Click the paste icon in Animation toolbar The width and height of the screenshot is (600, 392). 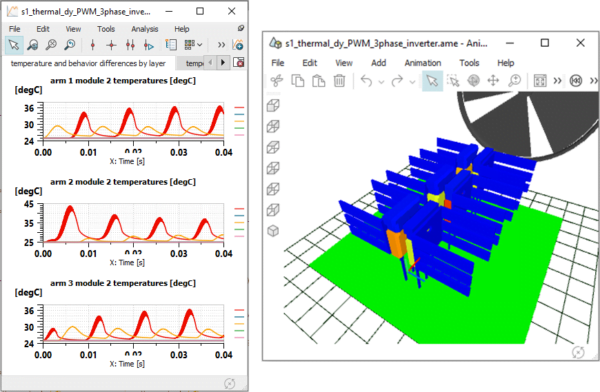click(318, 81)
